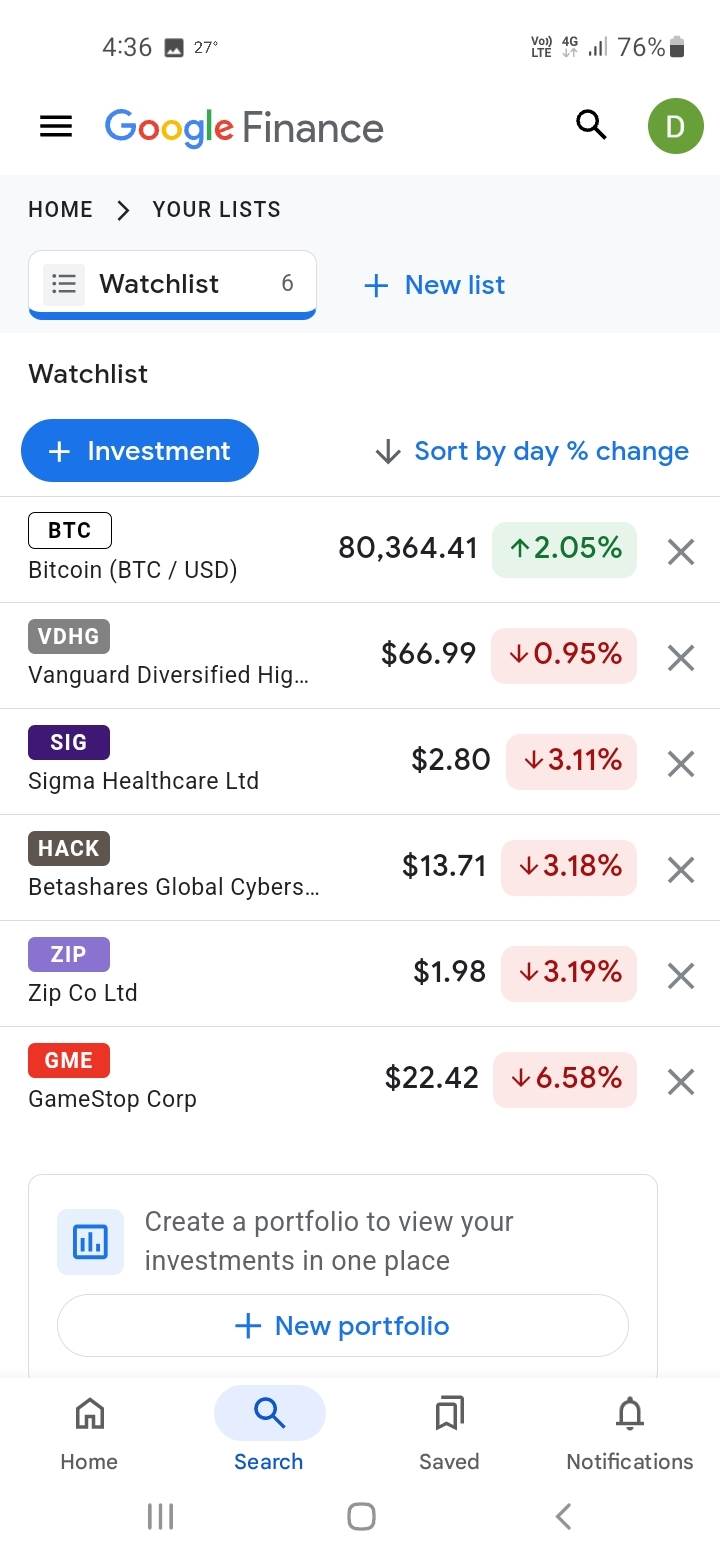Tap the VDHG ticker badge
The height and width of the screenshot is (1560, 720).
point(69,636)
